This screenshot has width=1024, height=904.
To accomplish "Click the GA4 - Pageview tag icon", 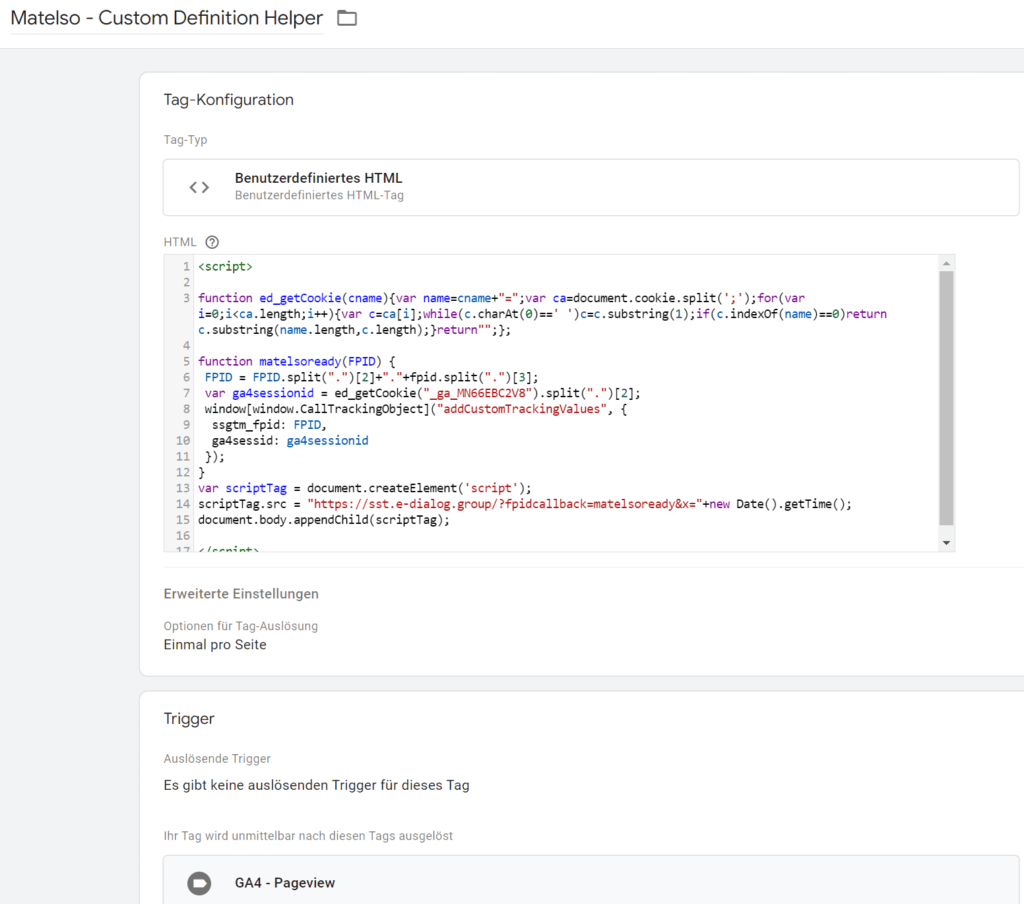I will click(199, 883).
